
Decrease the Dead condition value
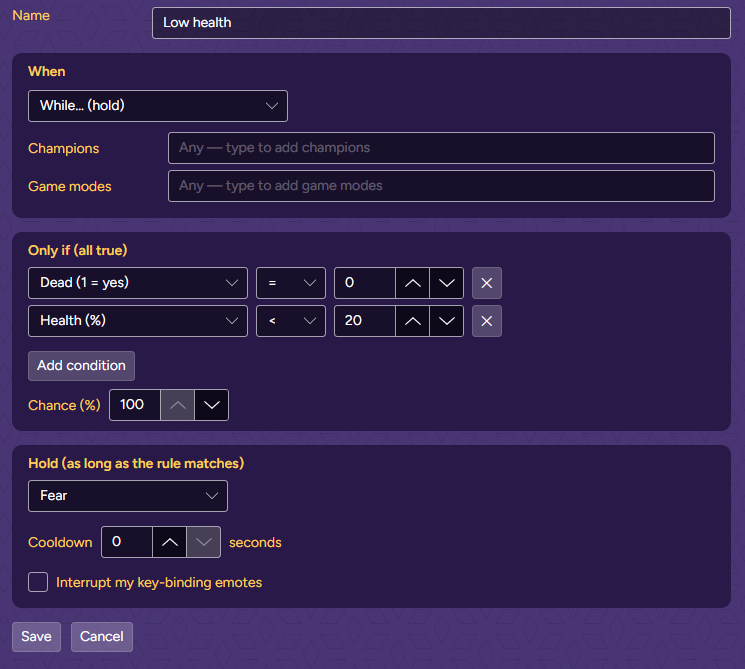pyautogui.click(x=447, y=283)
